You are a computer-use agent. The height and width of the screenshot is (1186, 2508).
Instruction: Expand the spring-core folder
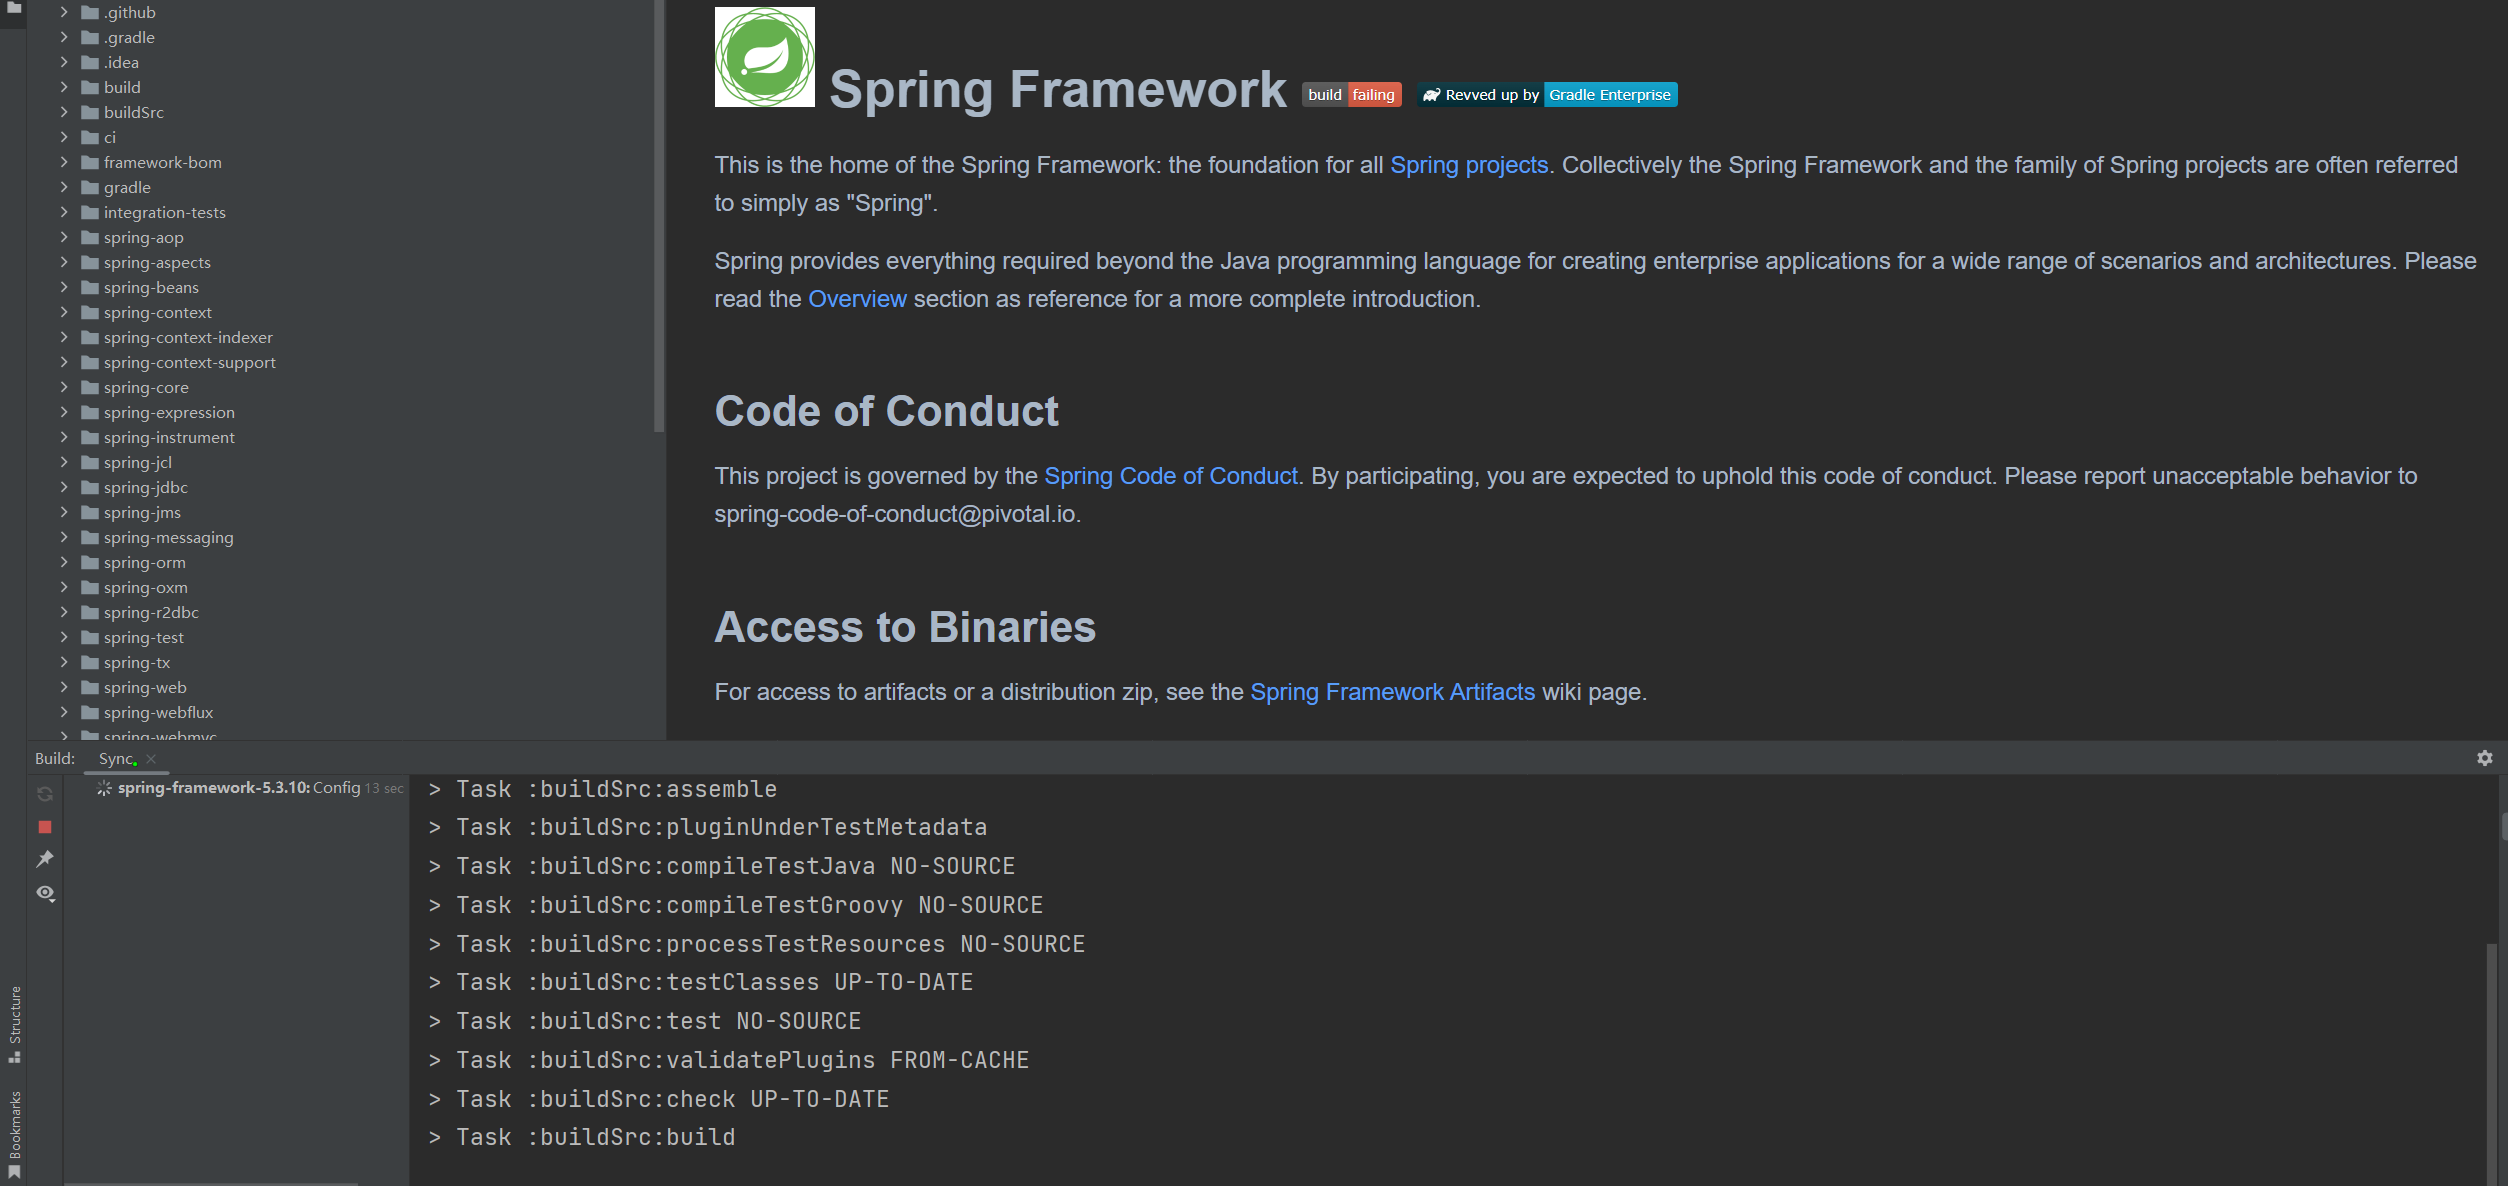(64, 387)
